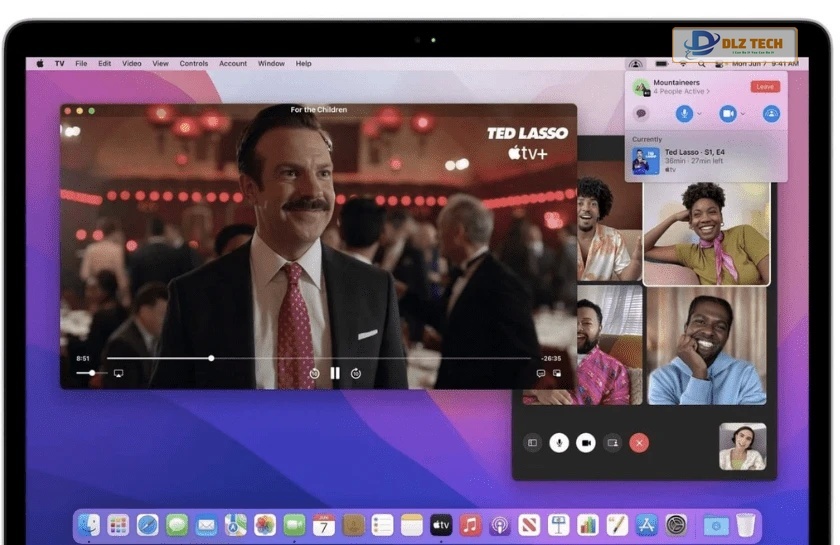Skip back 10 seconds in the video
The image size is (840, 545).
tap(314, 373)
